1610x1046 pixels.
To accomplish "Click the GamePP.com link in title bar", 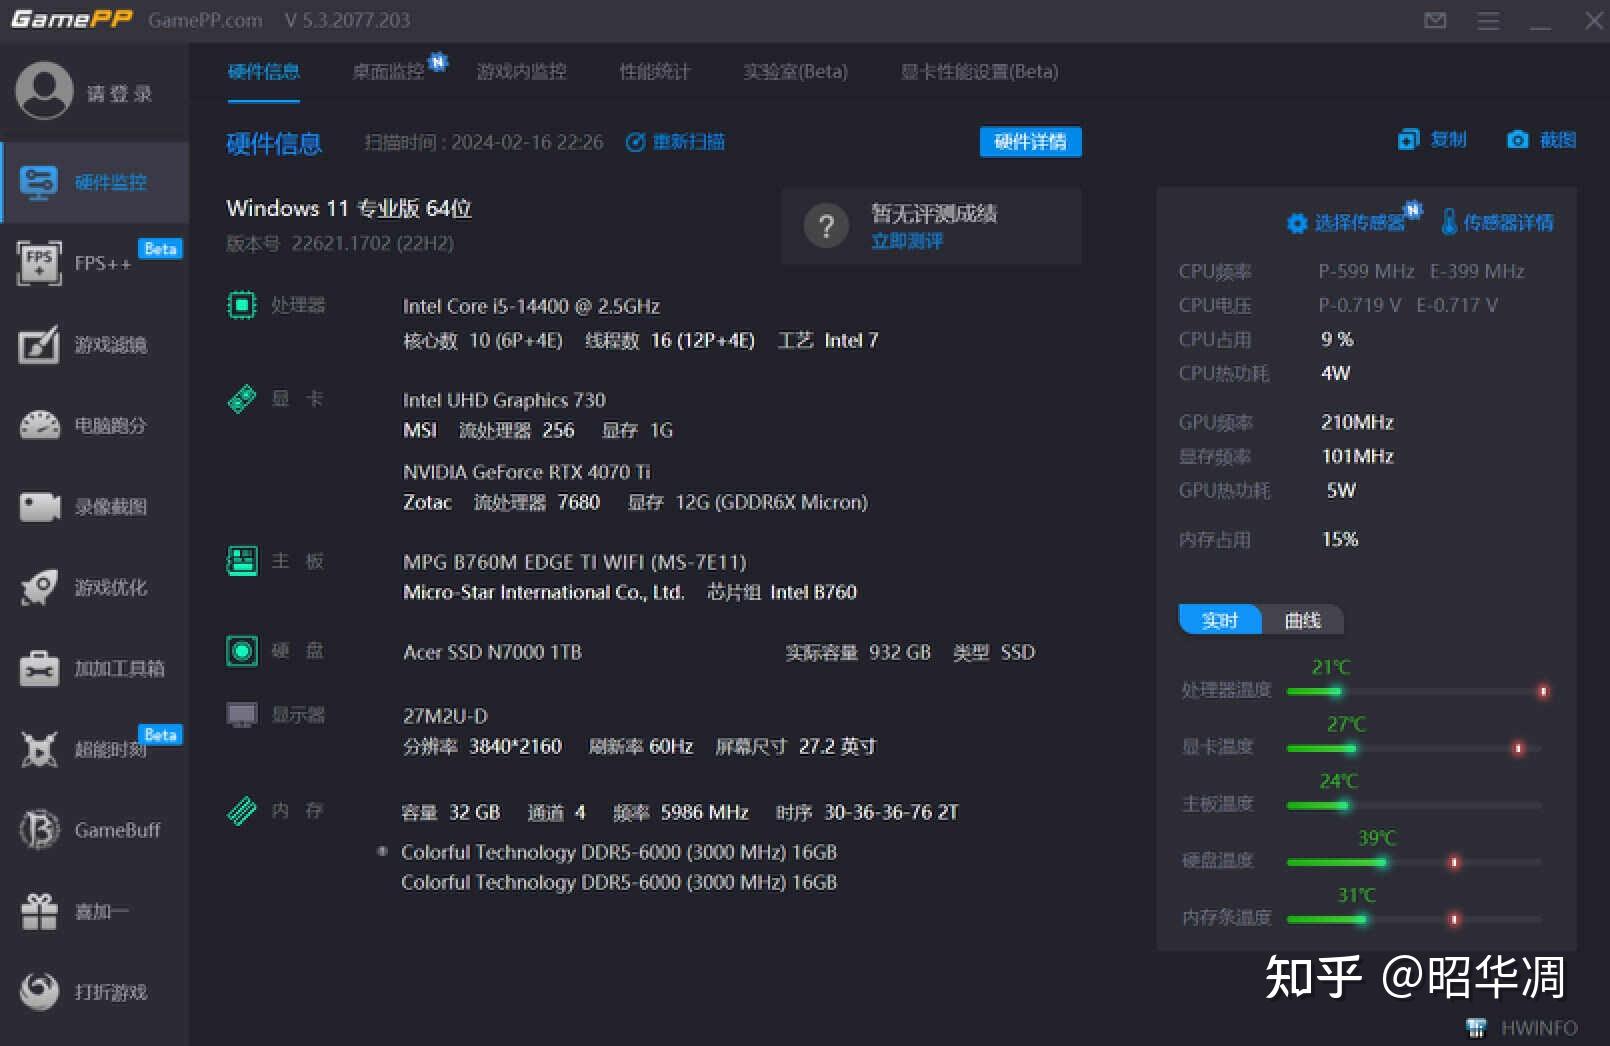I will pyautogui.click(x=205, y=20).
